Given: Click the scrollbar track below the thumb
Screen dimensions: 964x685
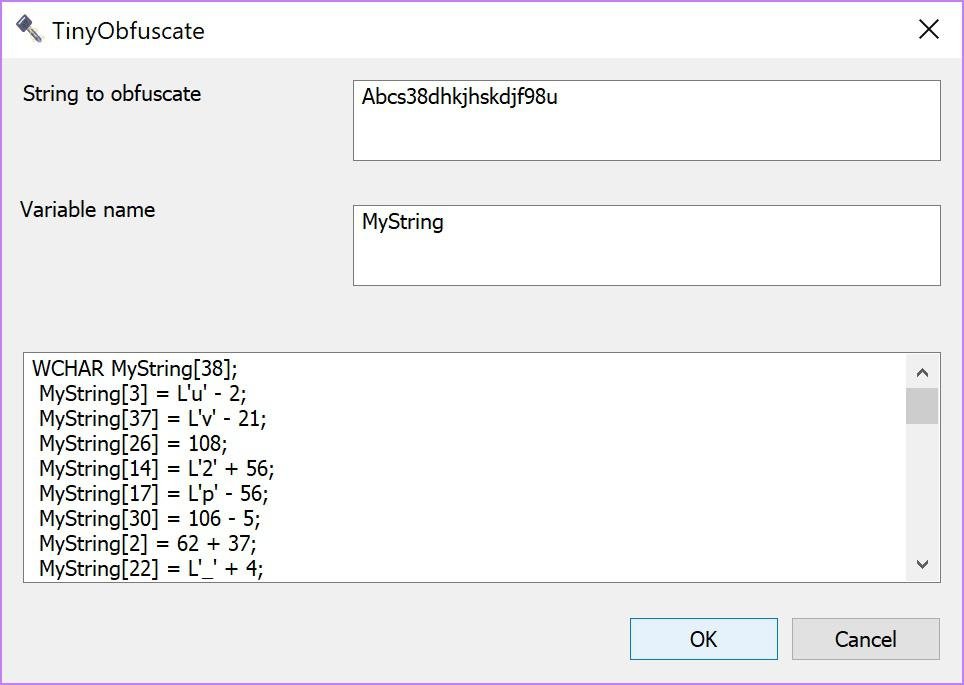Looking at the screenshot, I should tap(922, 490).
